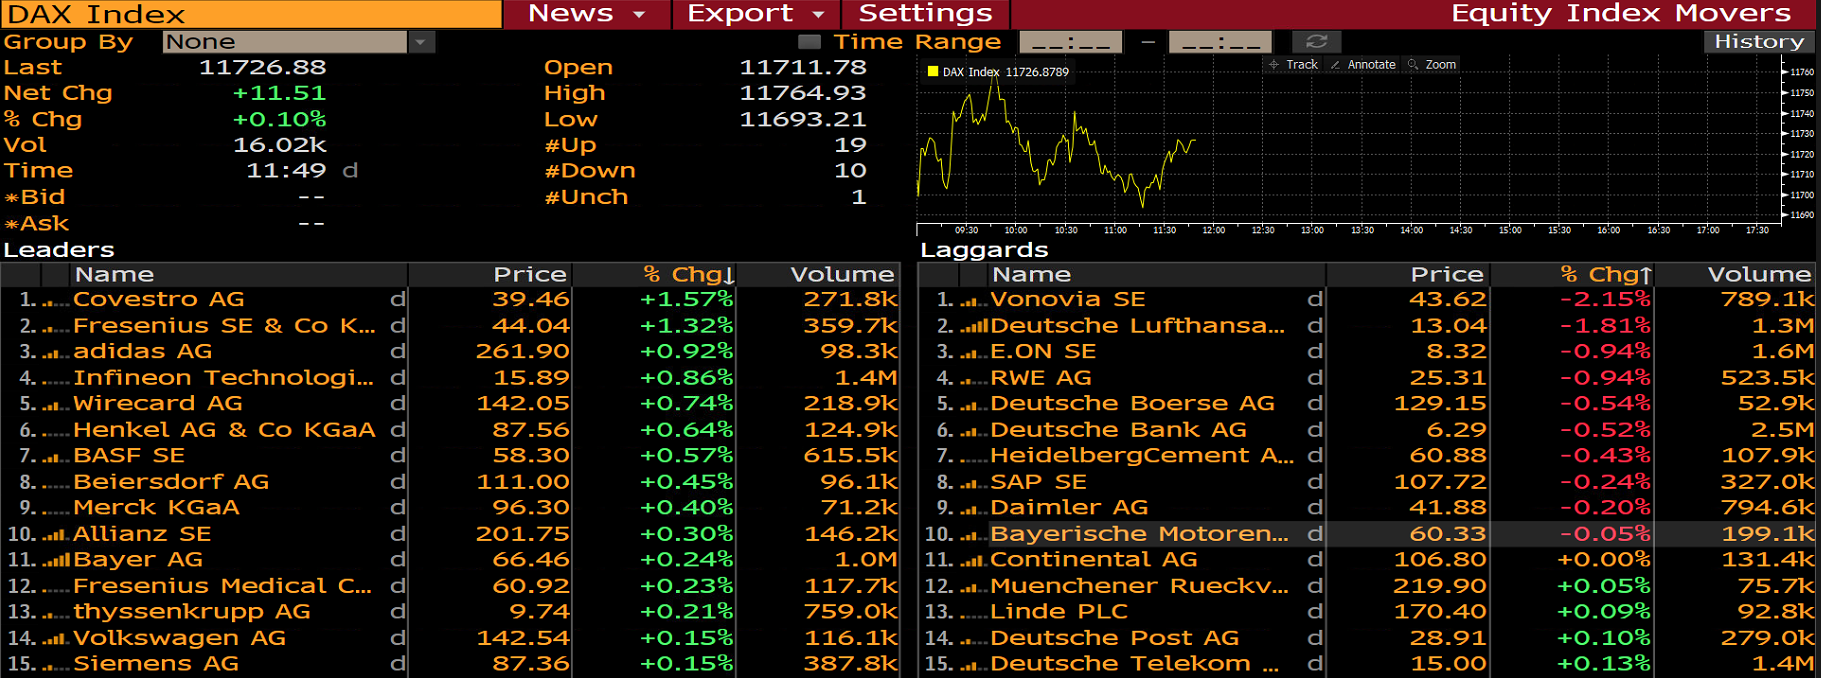
Task: Select Fresenius Medical Care row
Action: [x=450, y=586]
